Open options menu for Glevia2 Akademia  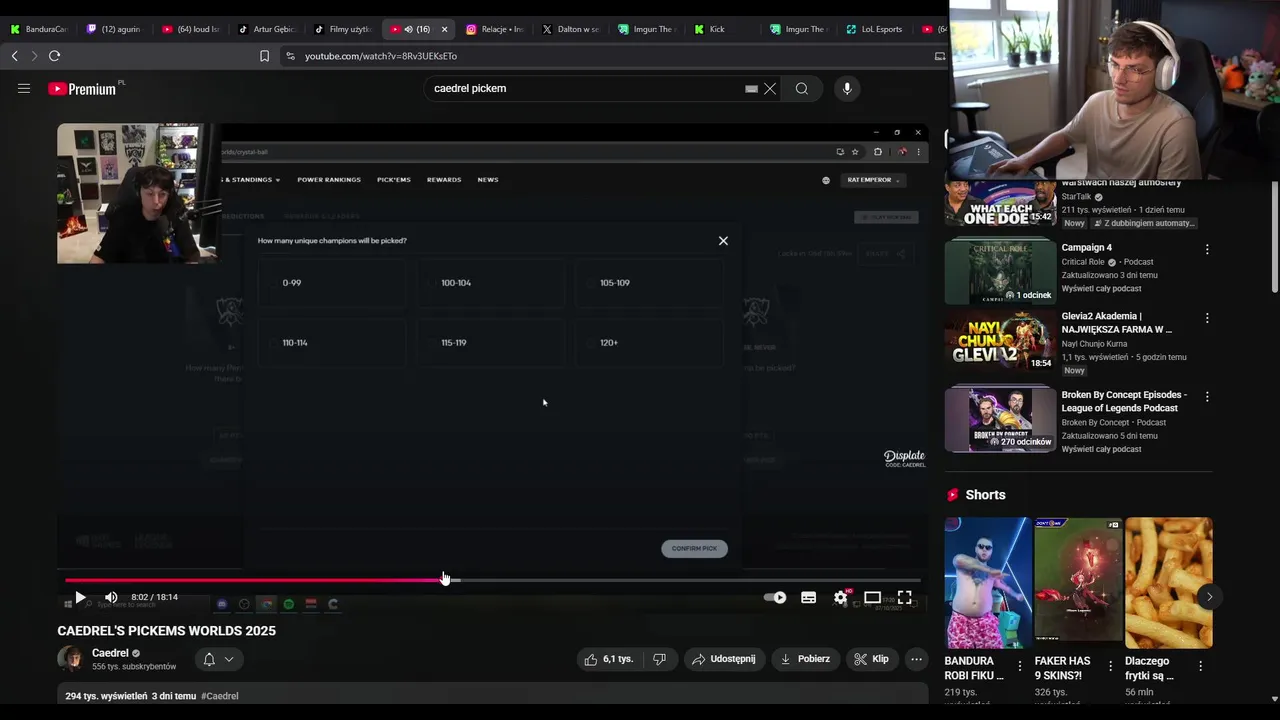[1207, 318]
